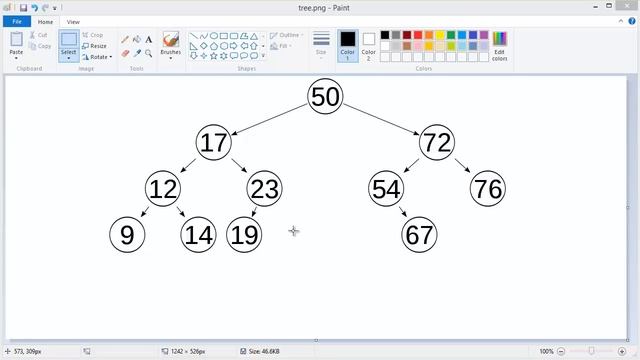Pick the black color swatch in the palette

pos(385,35)
